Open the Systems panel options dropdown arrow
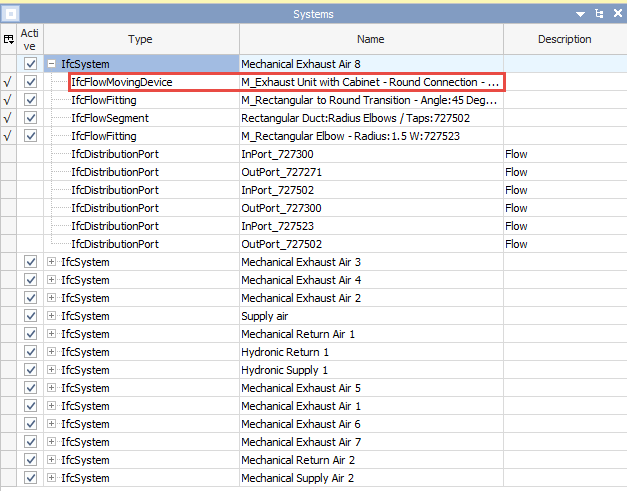The image size is (627, 491). (581, 14)
